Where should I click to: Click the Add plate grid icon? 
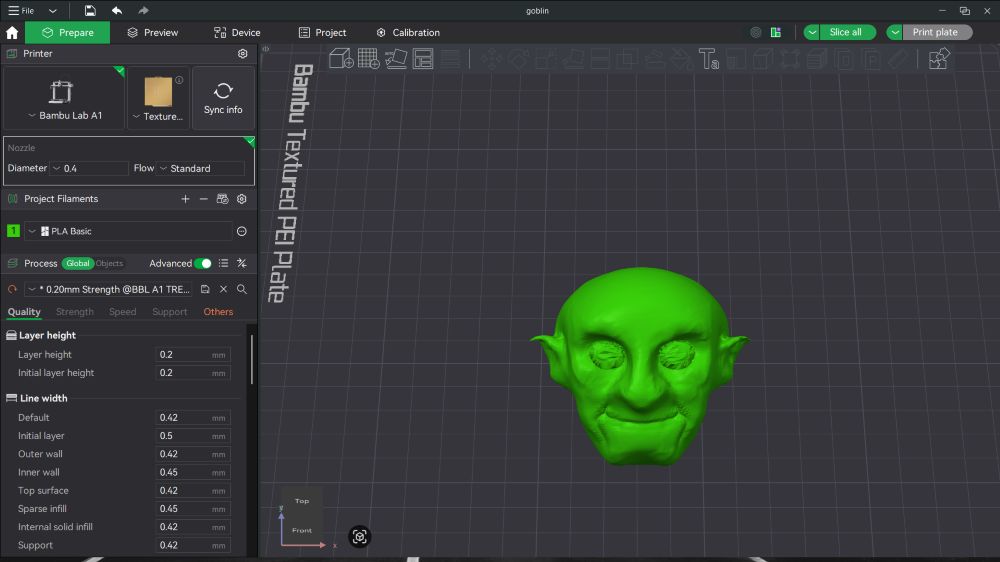click(x=369, y=59)
